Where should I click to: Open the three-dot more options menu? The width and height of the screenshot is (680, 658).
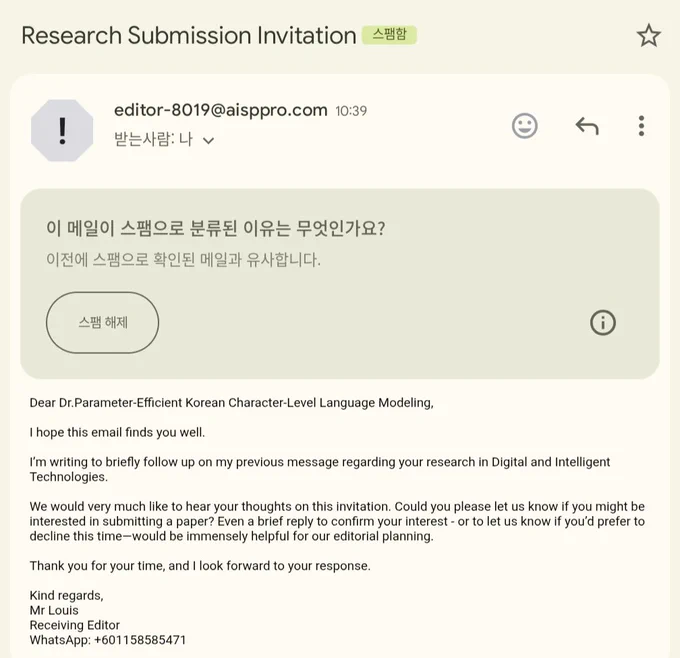pos(641,126)
